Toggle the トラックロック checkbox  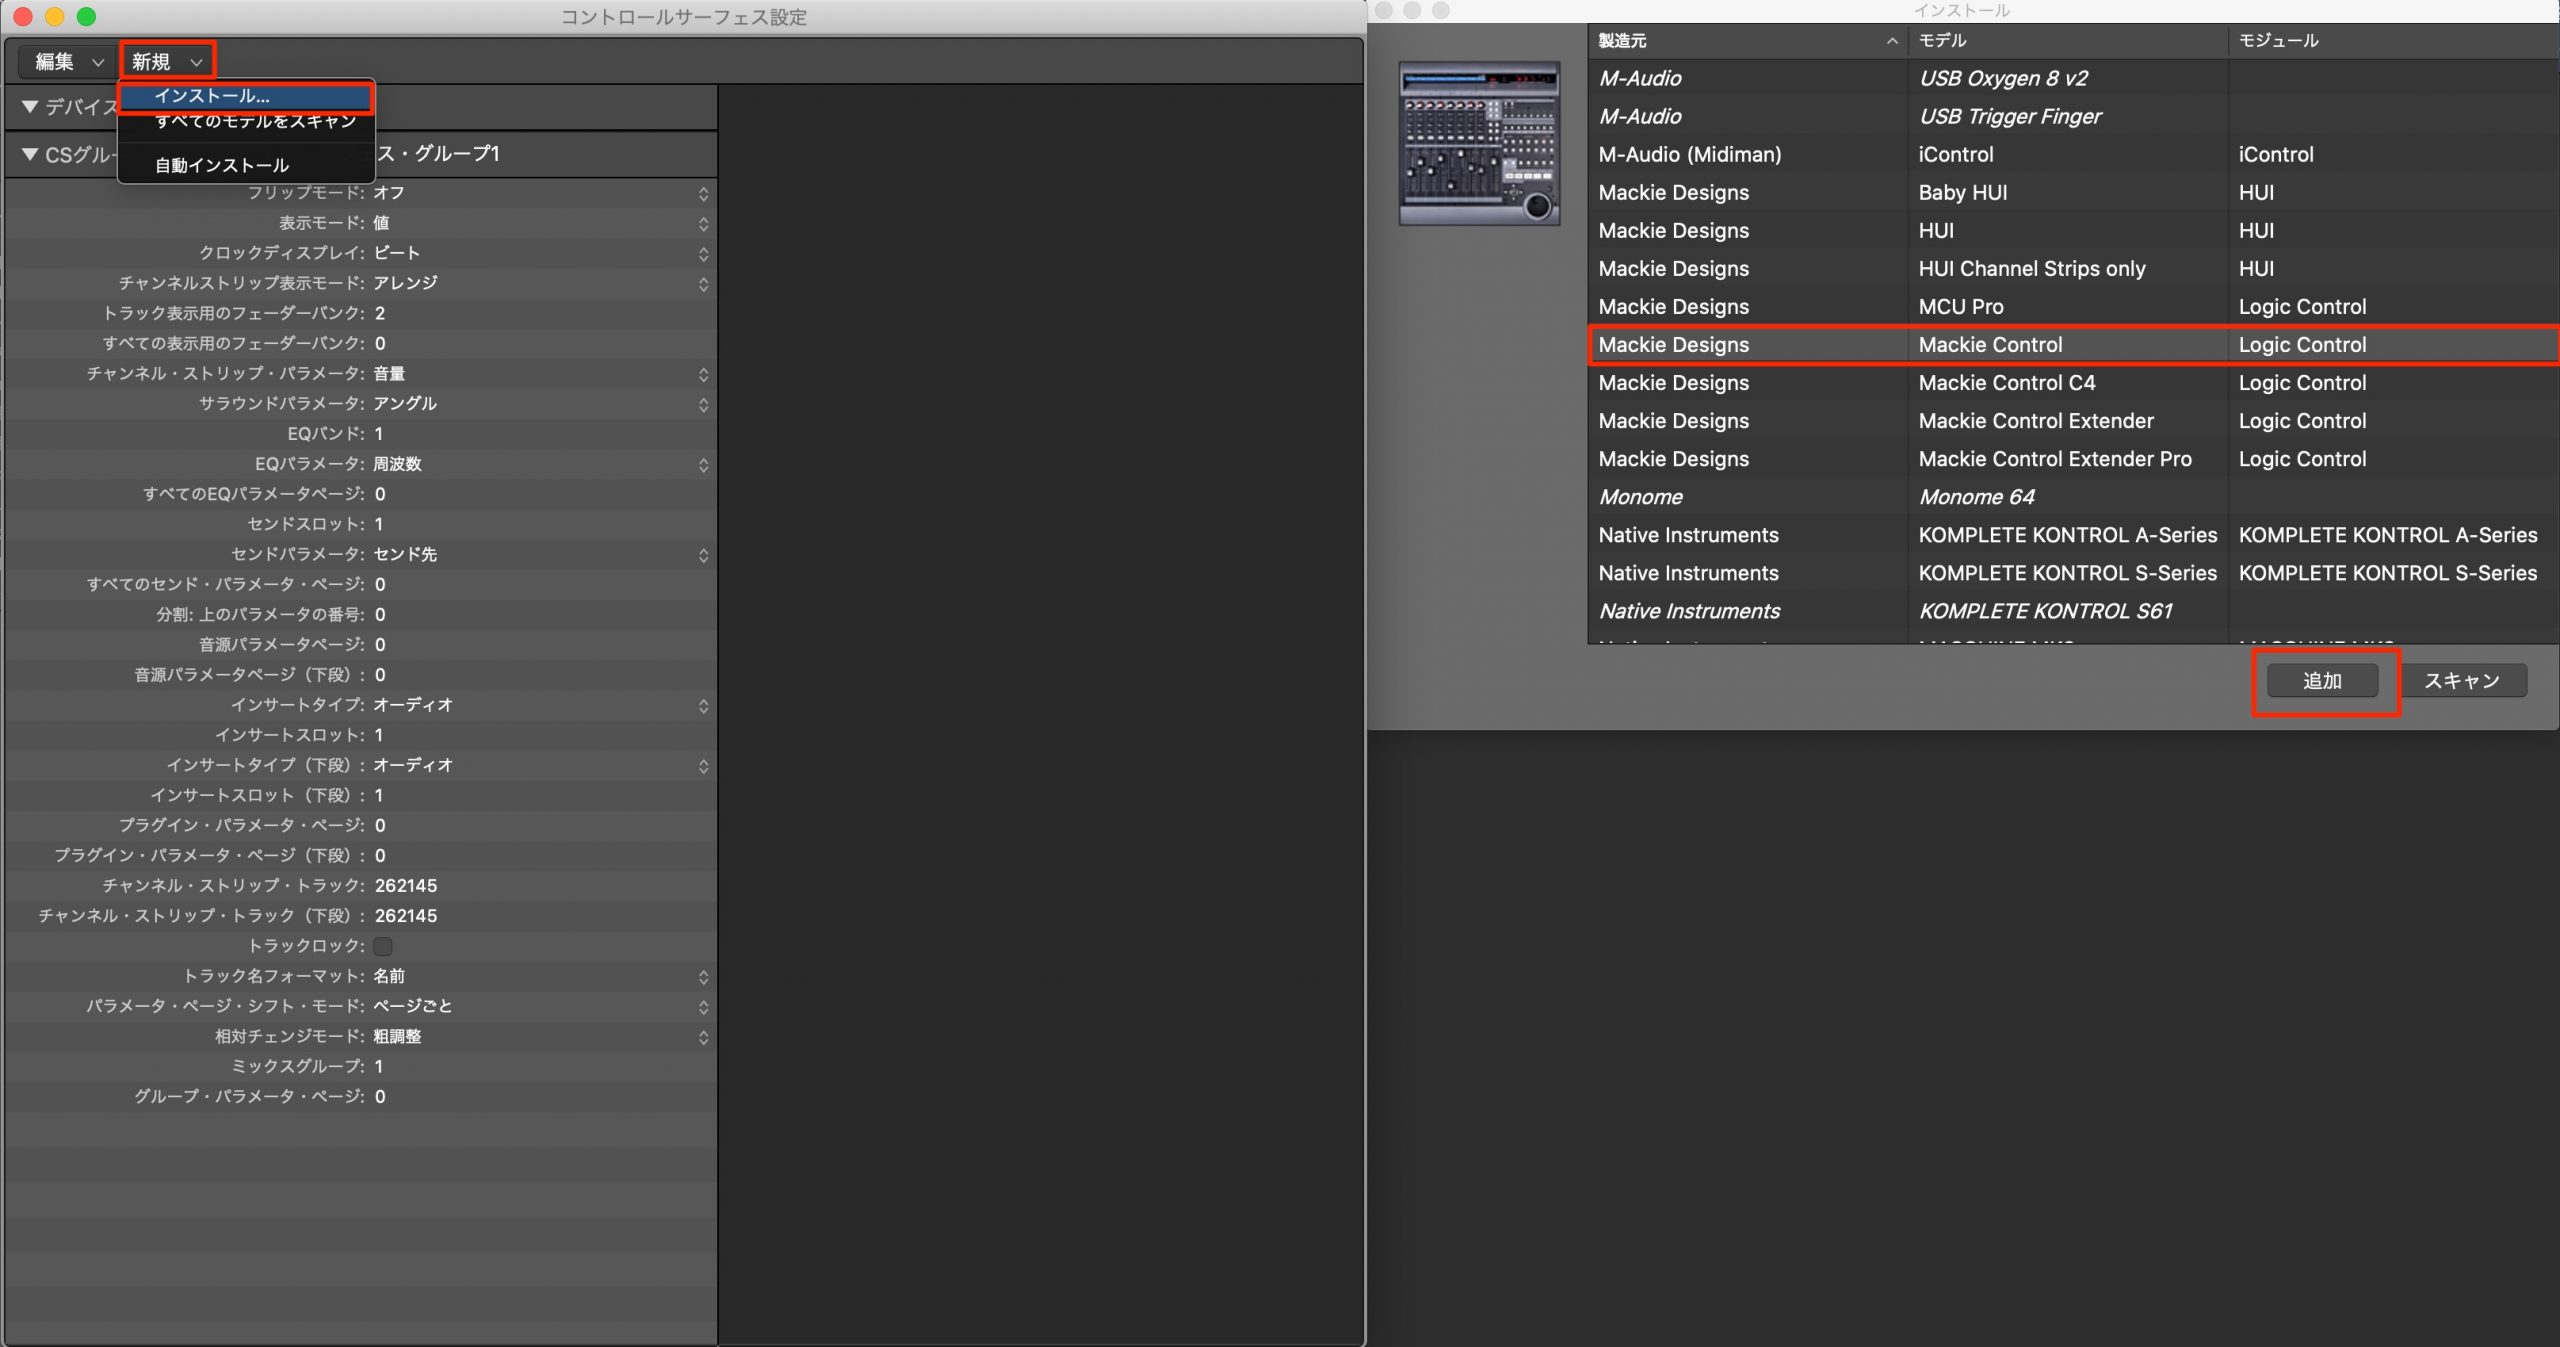tap(383, 946)
